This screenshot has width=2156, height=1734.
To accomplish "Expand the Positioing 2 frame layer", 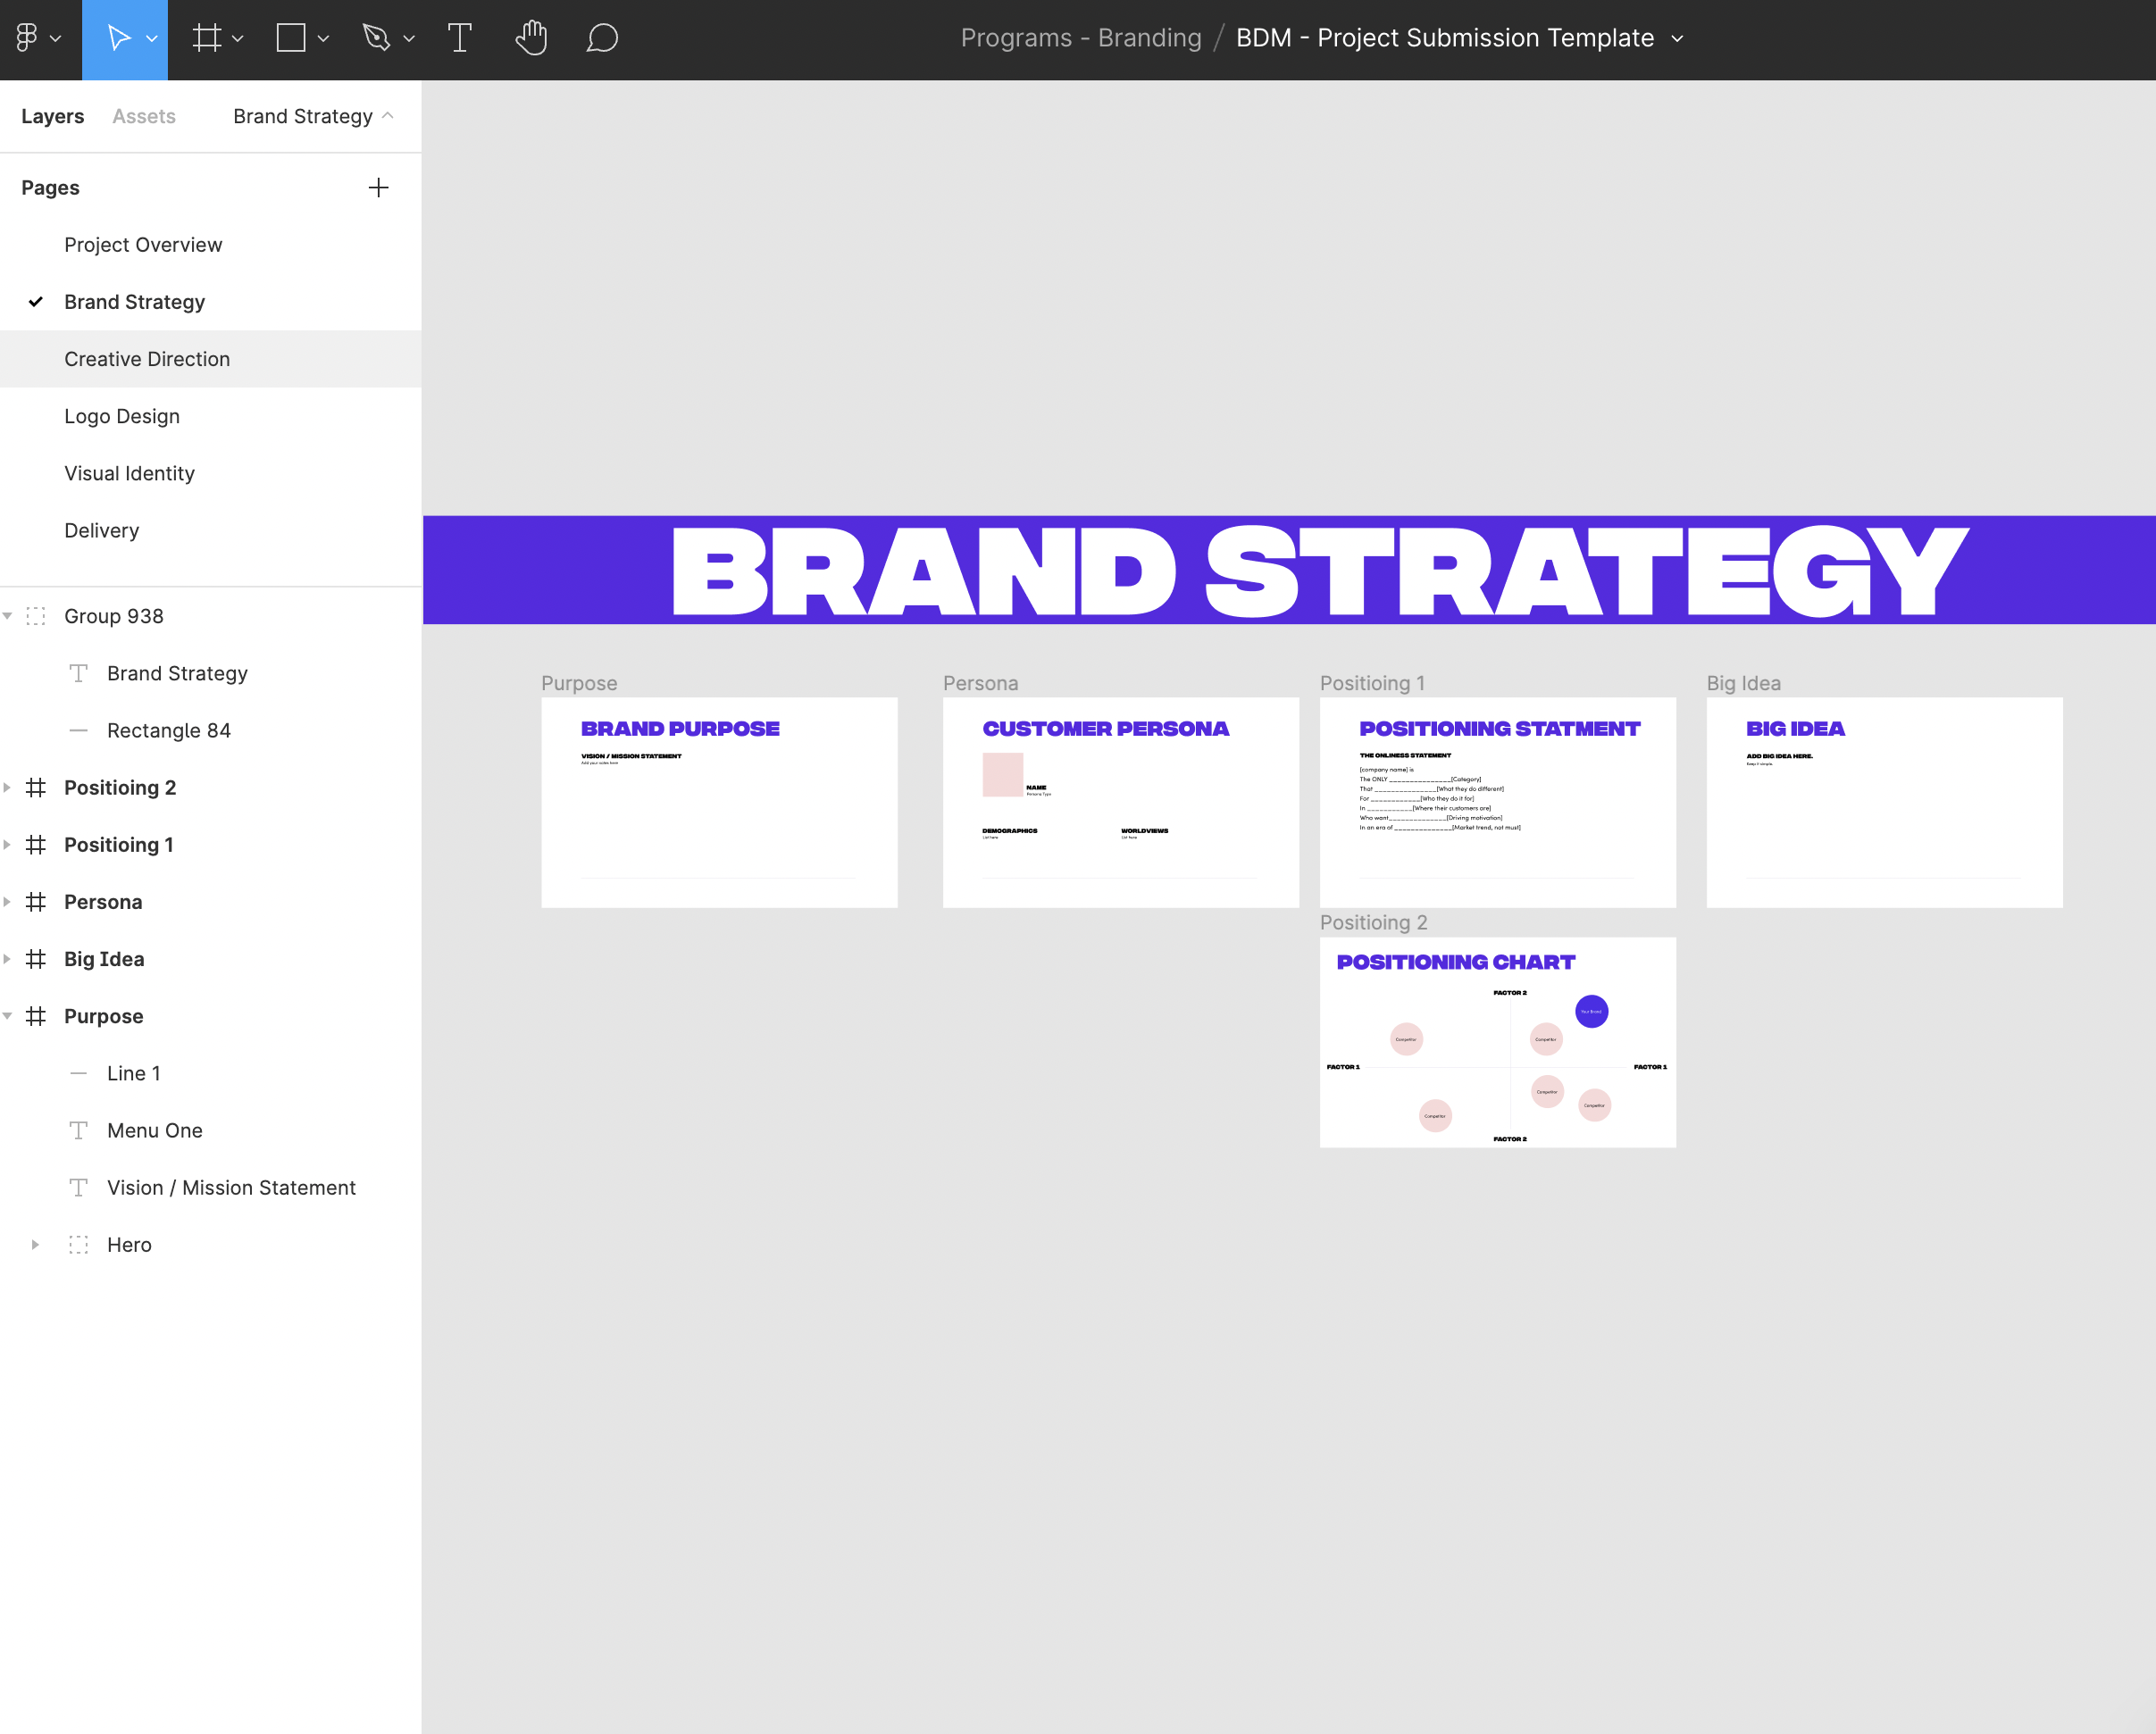I will click(x=8, y=787).
